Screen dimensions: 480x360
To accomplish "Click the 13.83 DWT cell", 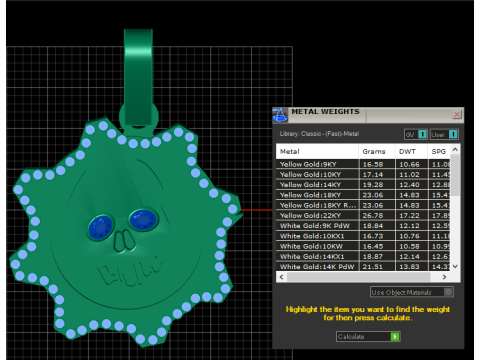I will (x=411, y=266).
